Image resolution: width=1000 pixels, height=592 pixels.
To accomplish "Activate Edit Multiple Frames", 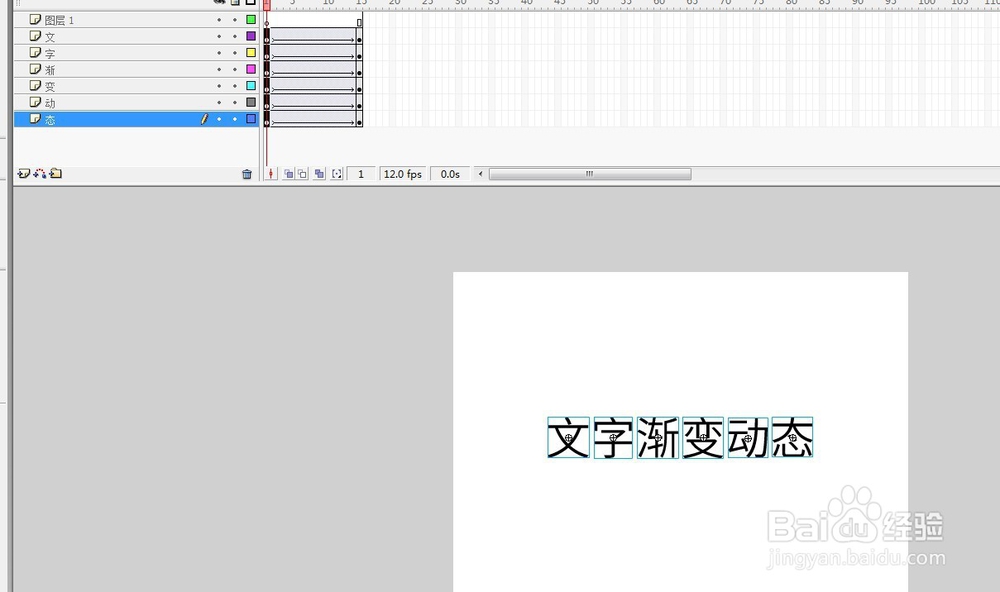I will (319, 173).
